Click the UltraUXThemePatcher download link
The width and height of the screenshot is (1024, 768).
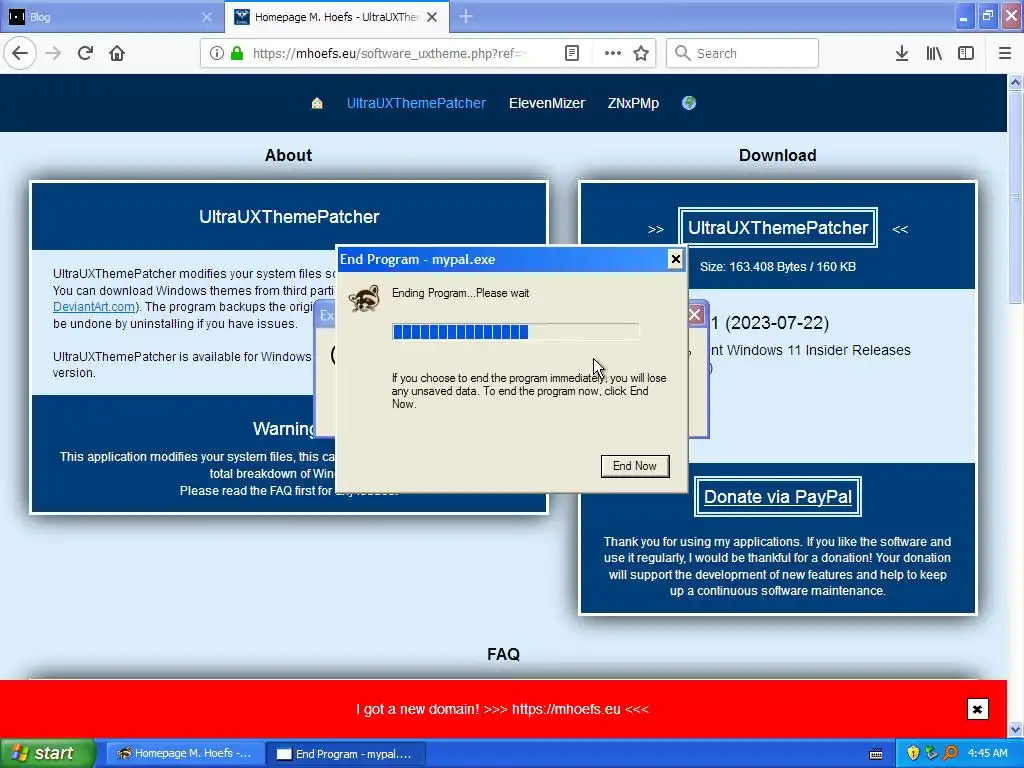click(778, 228)
